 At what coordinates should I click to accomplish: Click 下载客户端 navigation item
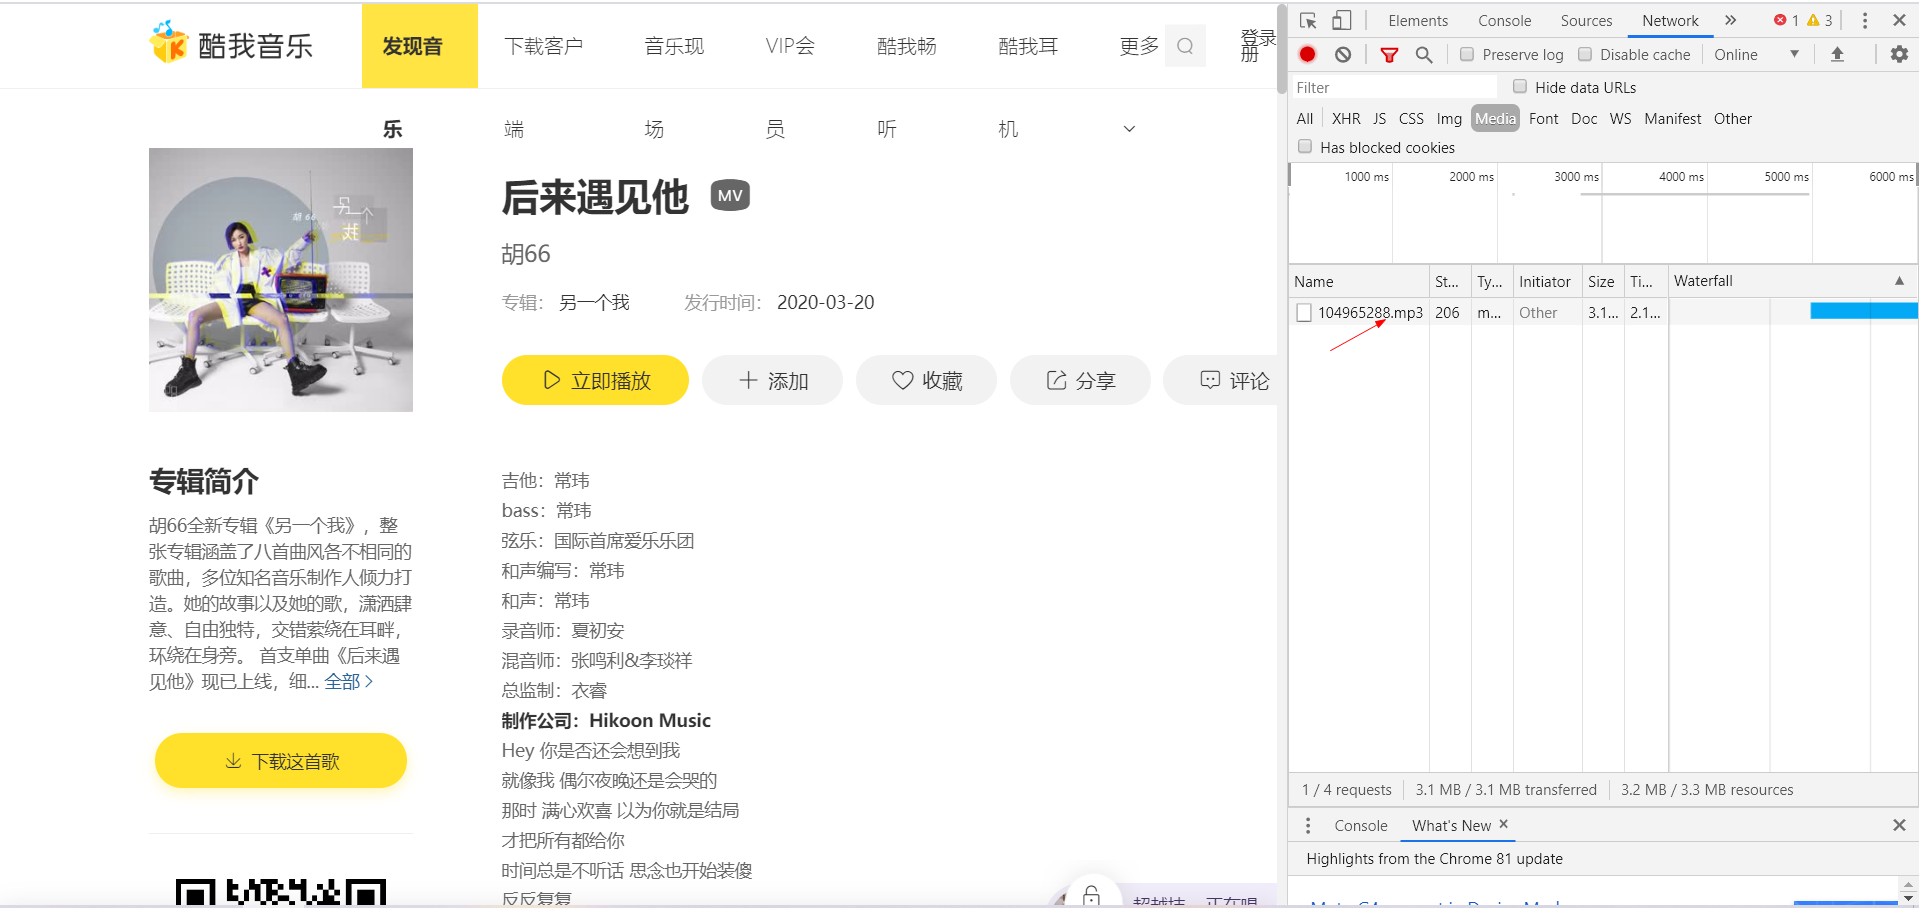click(544, 46)
